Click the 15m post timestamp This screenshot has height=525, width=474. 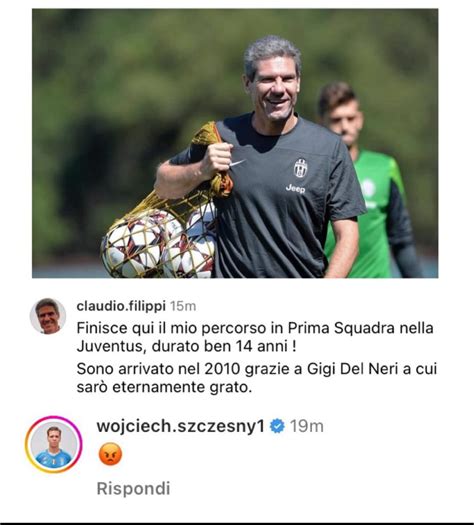[x=183, y=306]
